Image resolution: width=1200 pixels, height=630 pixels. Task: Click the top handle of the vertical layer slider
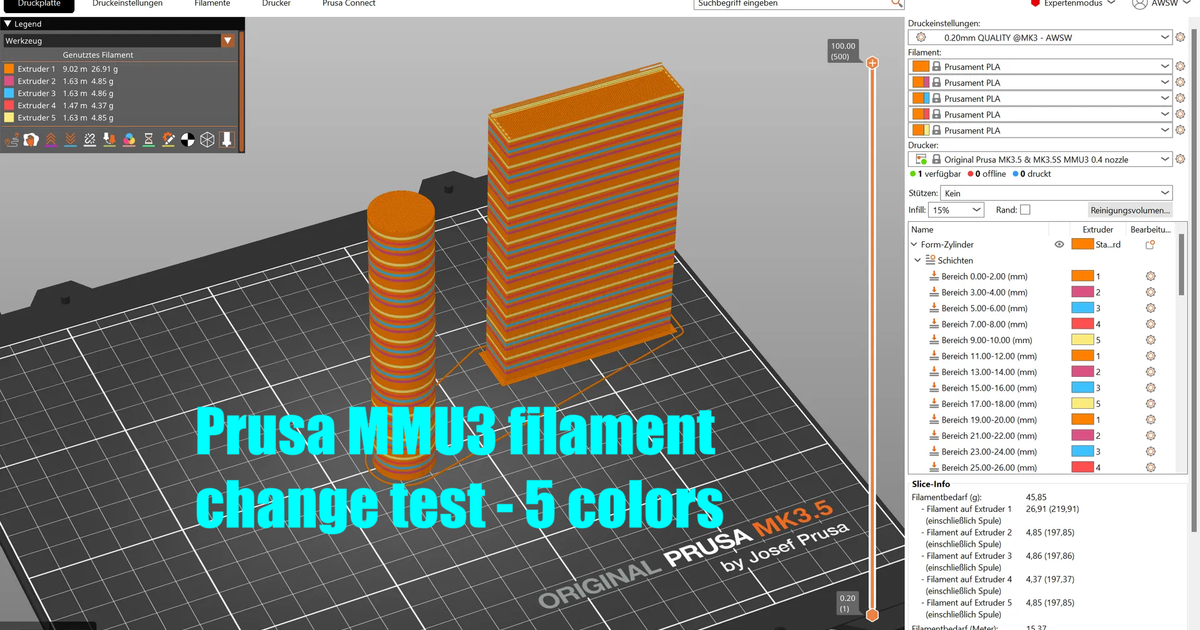point(873,62)
